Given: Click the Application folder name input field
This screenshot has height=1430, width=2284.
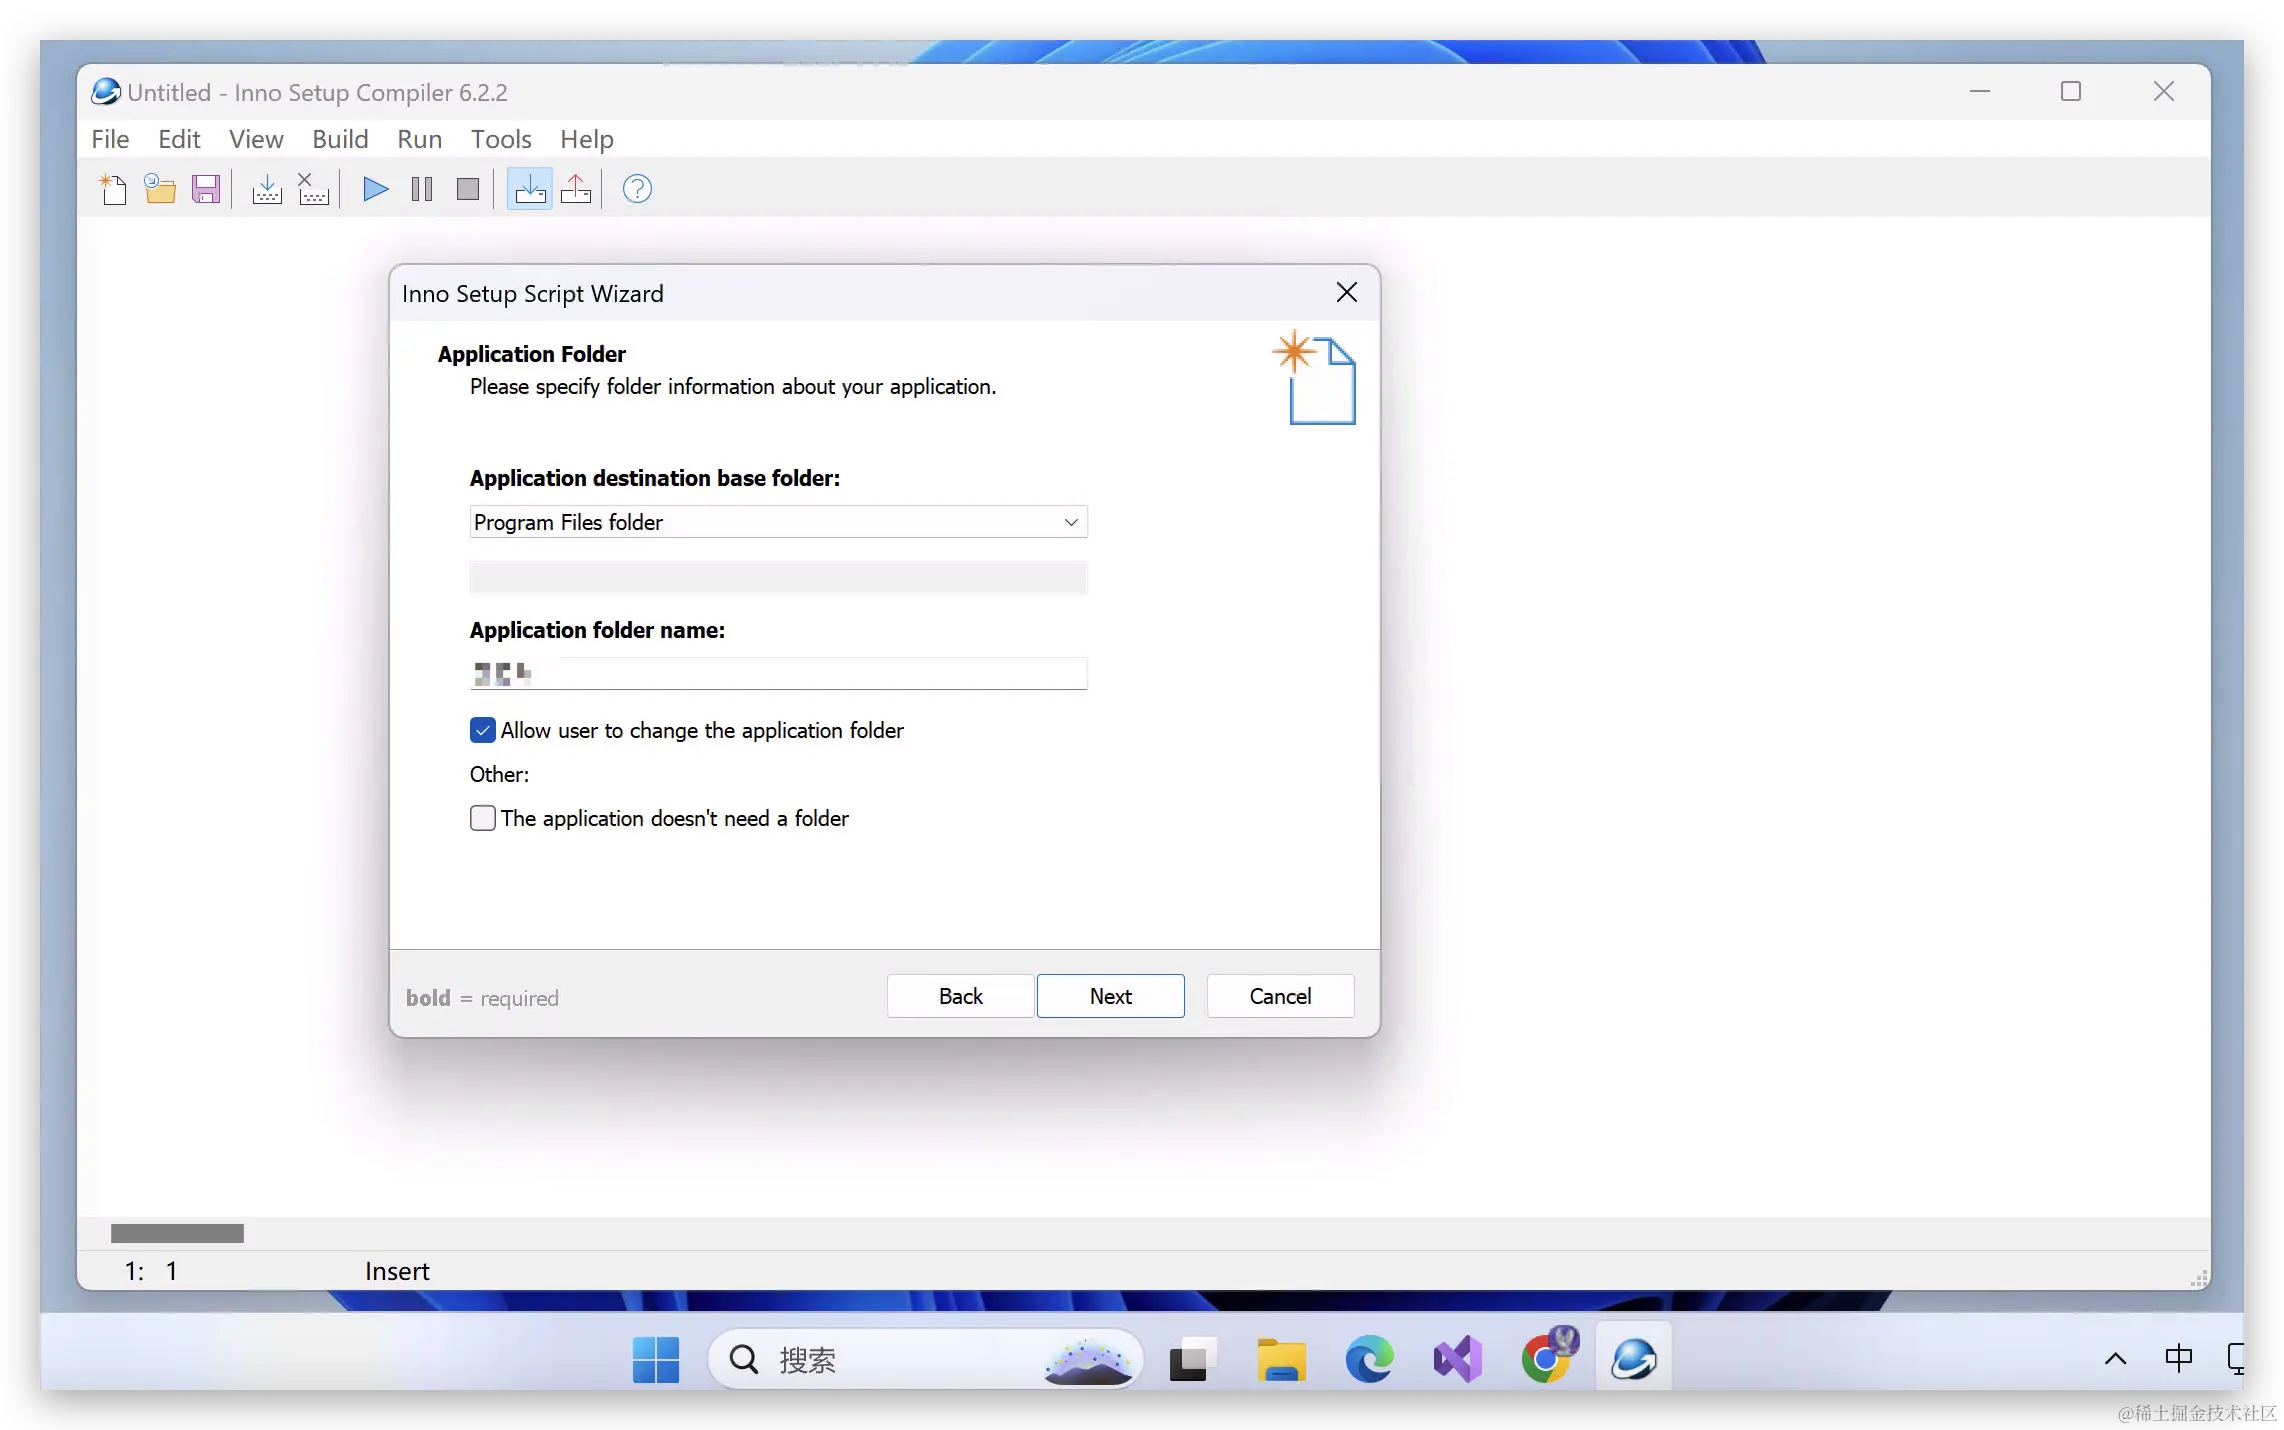Looking at the screenshot, I should tap(778, 674).
